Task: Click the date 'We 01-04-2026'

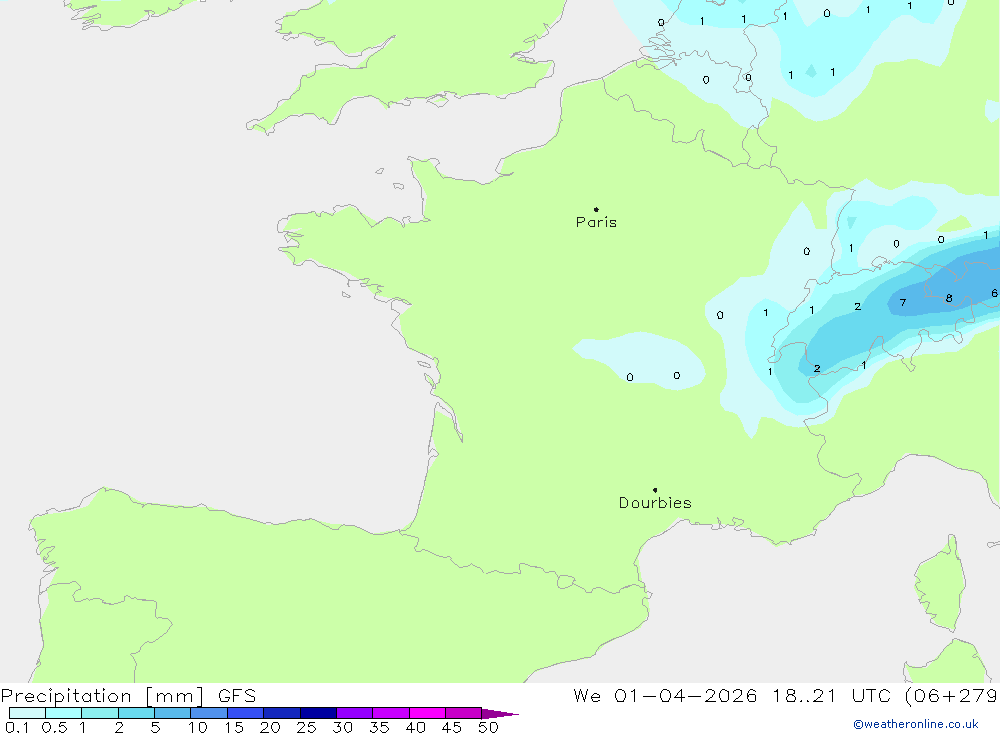Action: [x=665, y=696]
